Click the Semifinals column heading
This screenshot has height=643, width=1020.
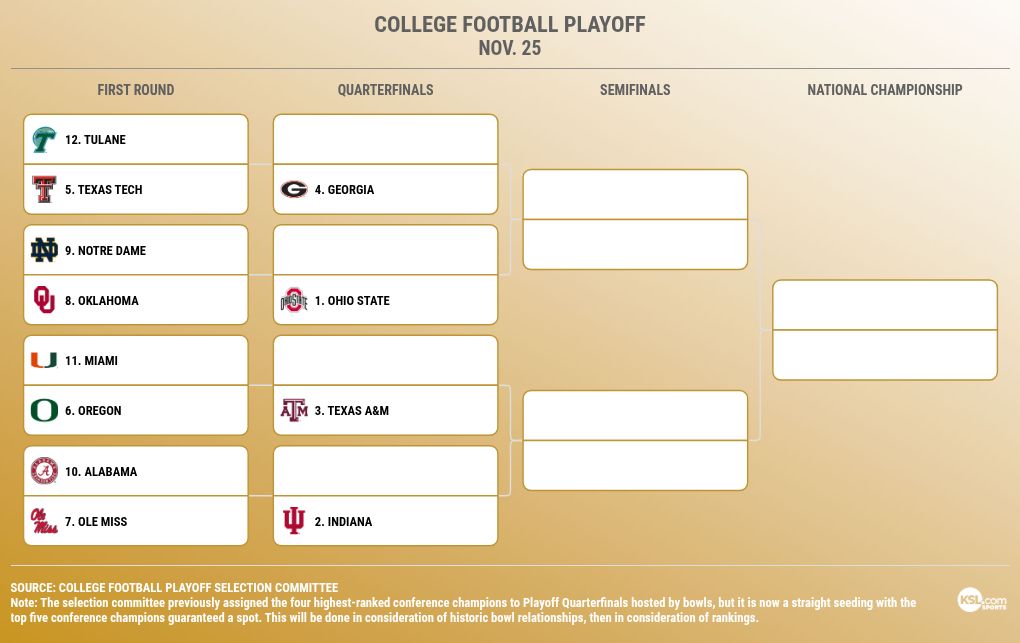(x=635, y=90)
